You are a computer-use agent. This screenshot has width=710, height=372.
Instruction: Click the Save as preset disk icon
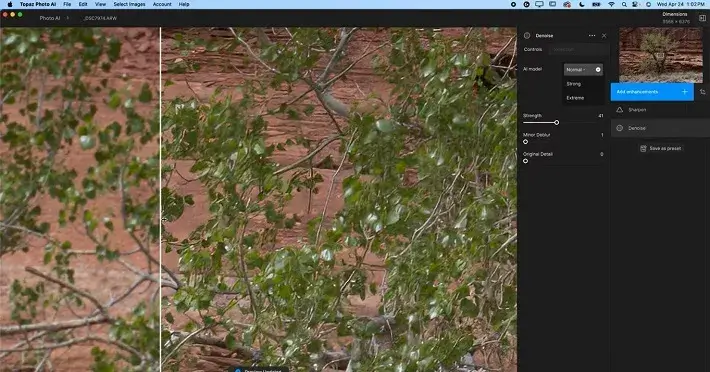pyautogui.click(x=643, y=148)
